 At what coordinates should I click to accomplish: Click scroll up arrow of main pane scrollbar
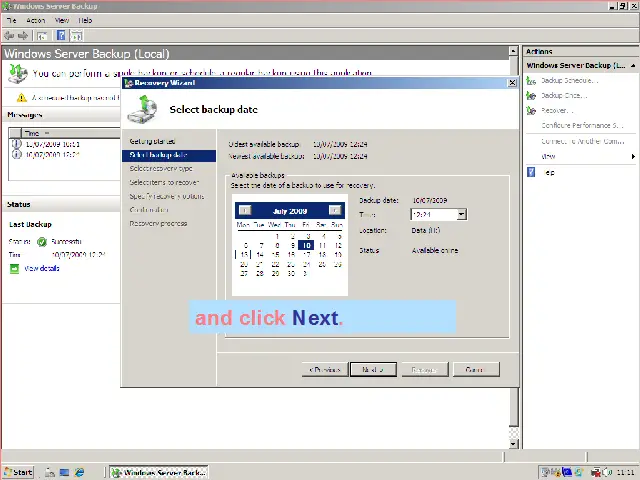(513, 51)
